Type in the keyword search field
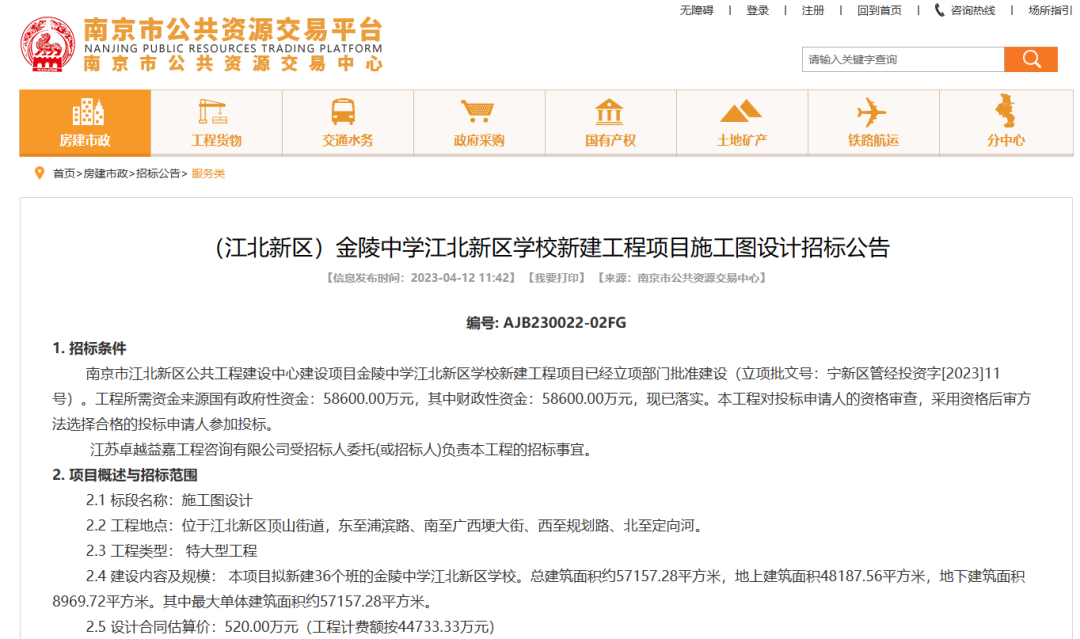Screen dimensions: 1080x639 [x=902, y=59]
